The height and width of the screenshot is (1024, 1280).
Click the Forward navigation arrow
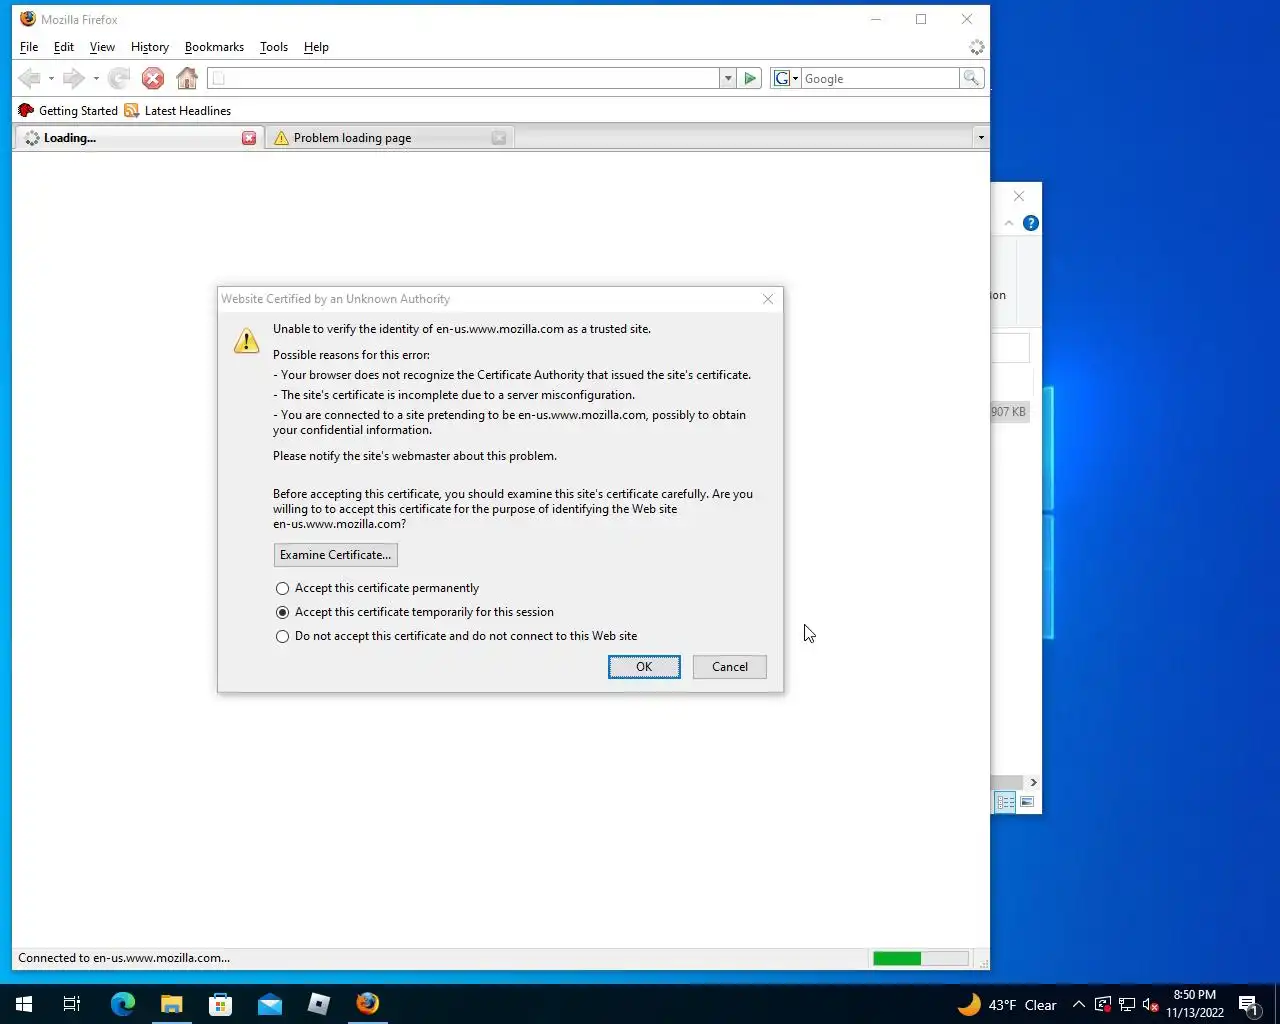73,78
